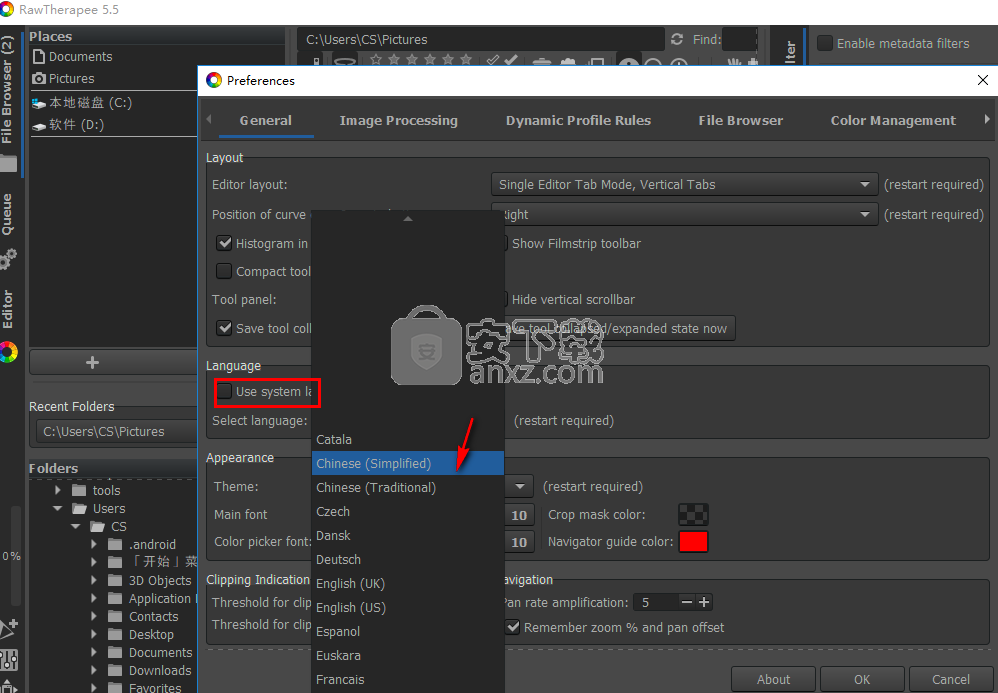Click the About button

tap(773, 679)
